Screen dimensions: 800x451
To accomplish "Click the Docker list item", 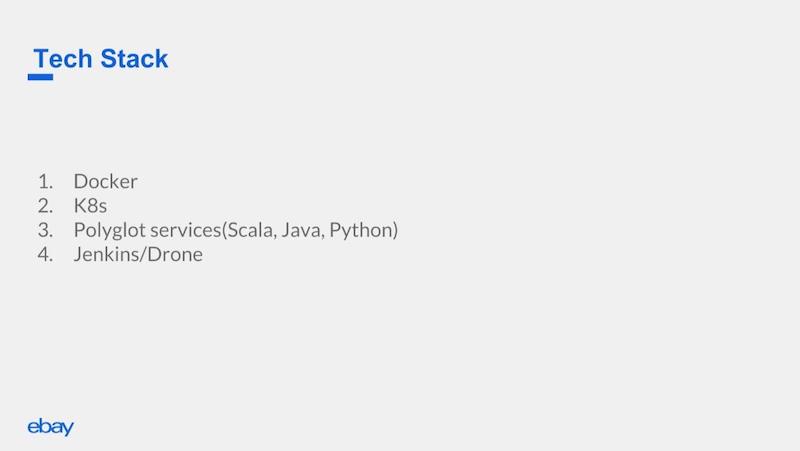I will coord(106,182).
